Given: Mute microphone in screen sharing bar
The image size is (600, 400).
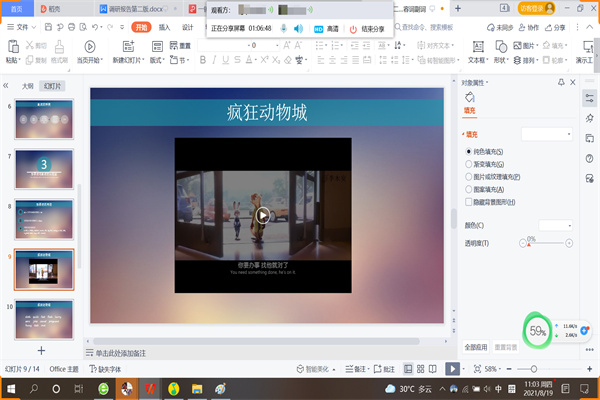Looking at the screenshot, I should click(284, 29).
